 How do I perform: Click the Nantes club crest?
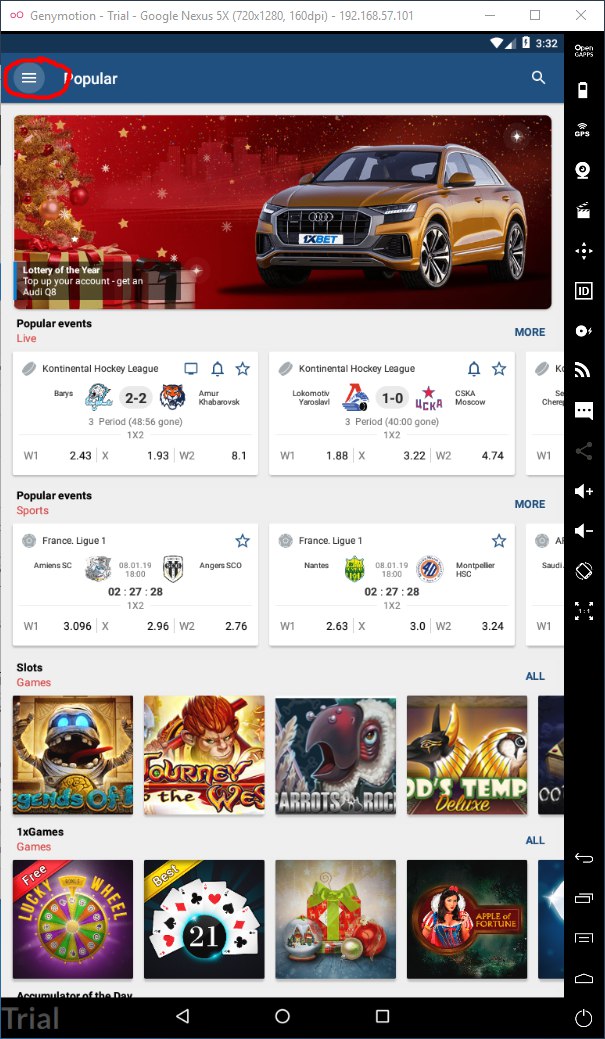[x=355, y=569]
